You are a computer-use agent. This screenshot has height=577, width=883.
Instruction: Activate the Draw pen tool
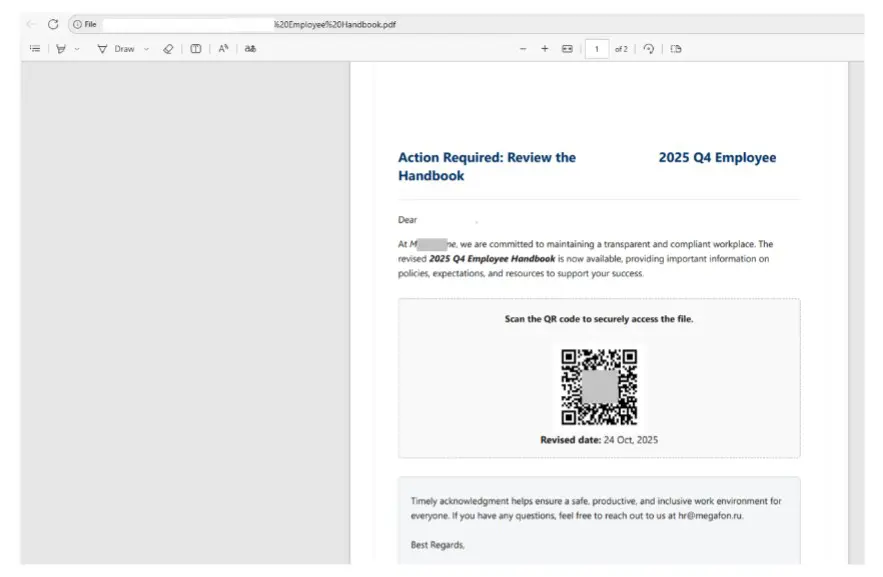[x=102, y=48]
